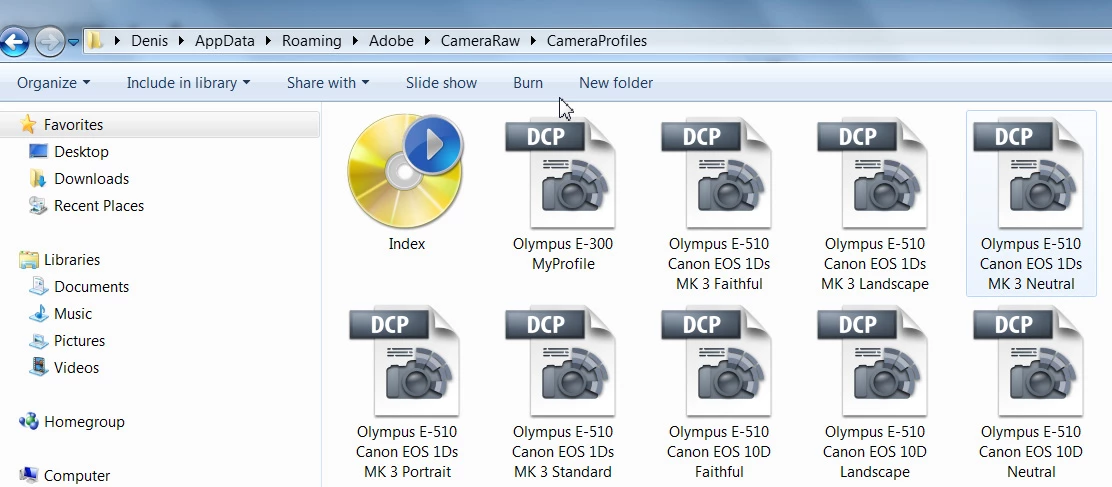Screen dimensions: 1112x487
Task: Select the EOS 10D Faithful DCP icon
Action: [x=716, y=362]
